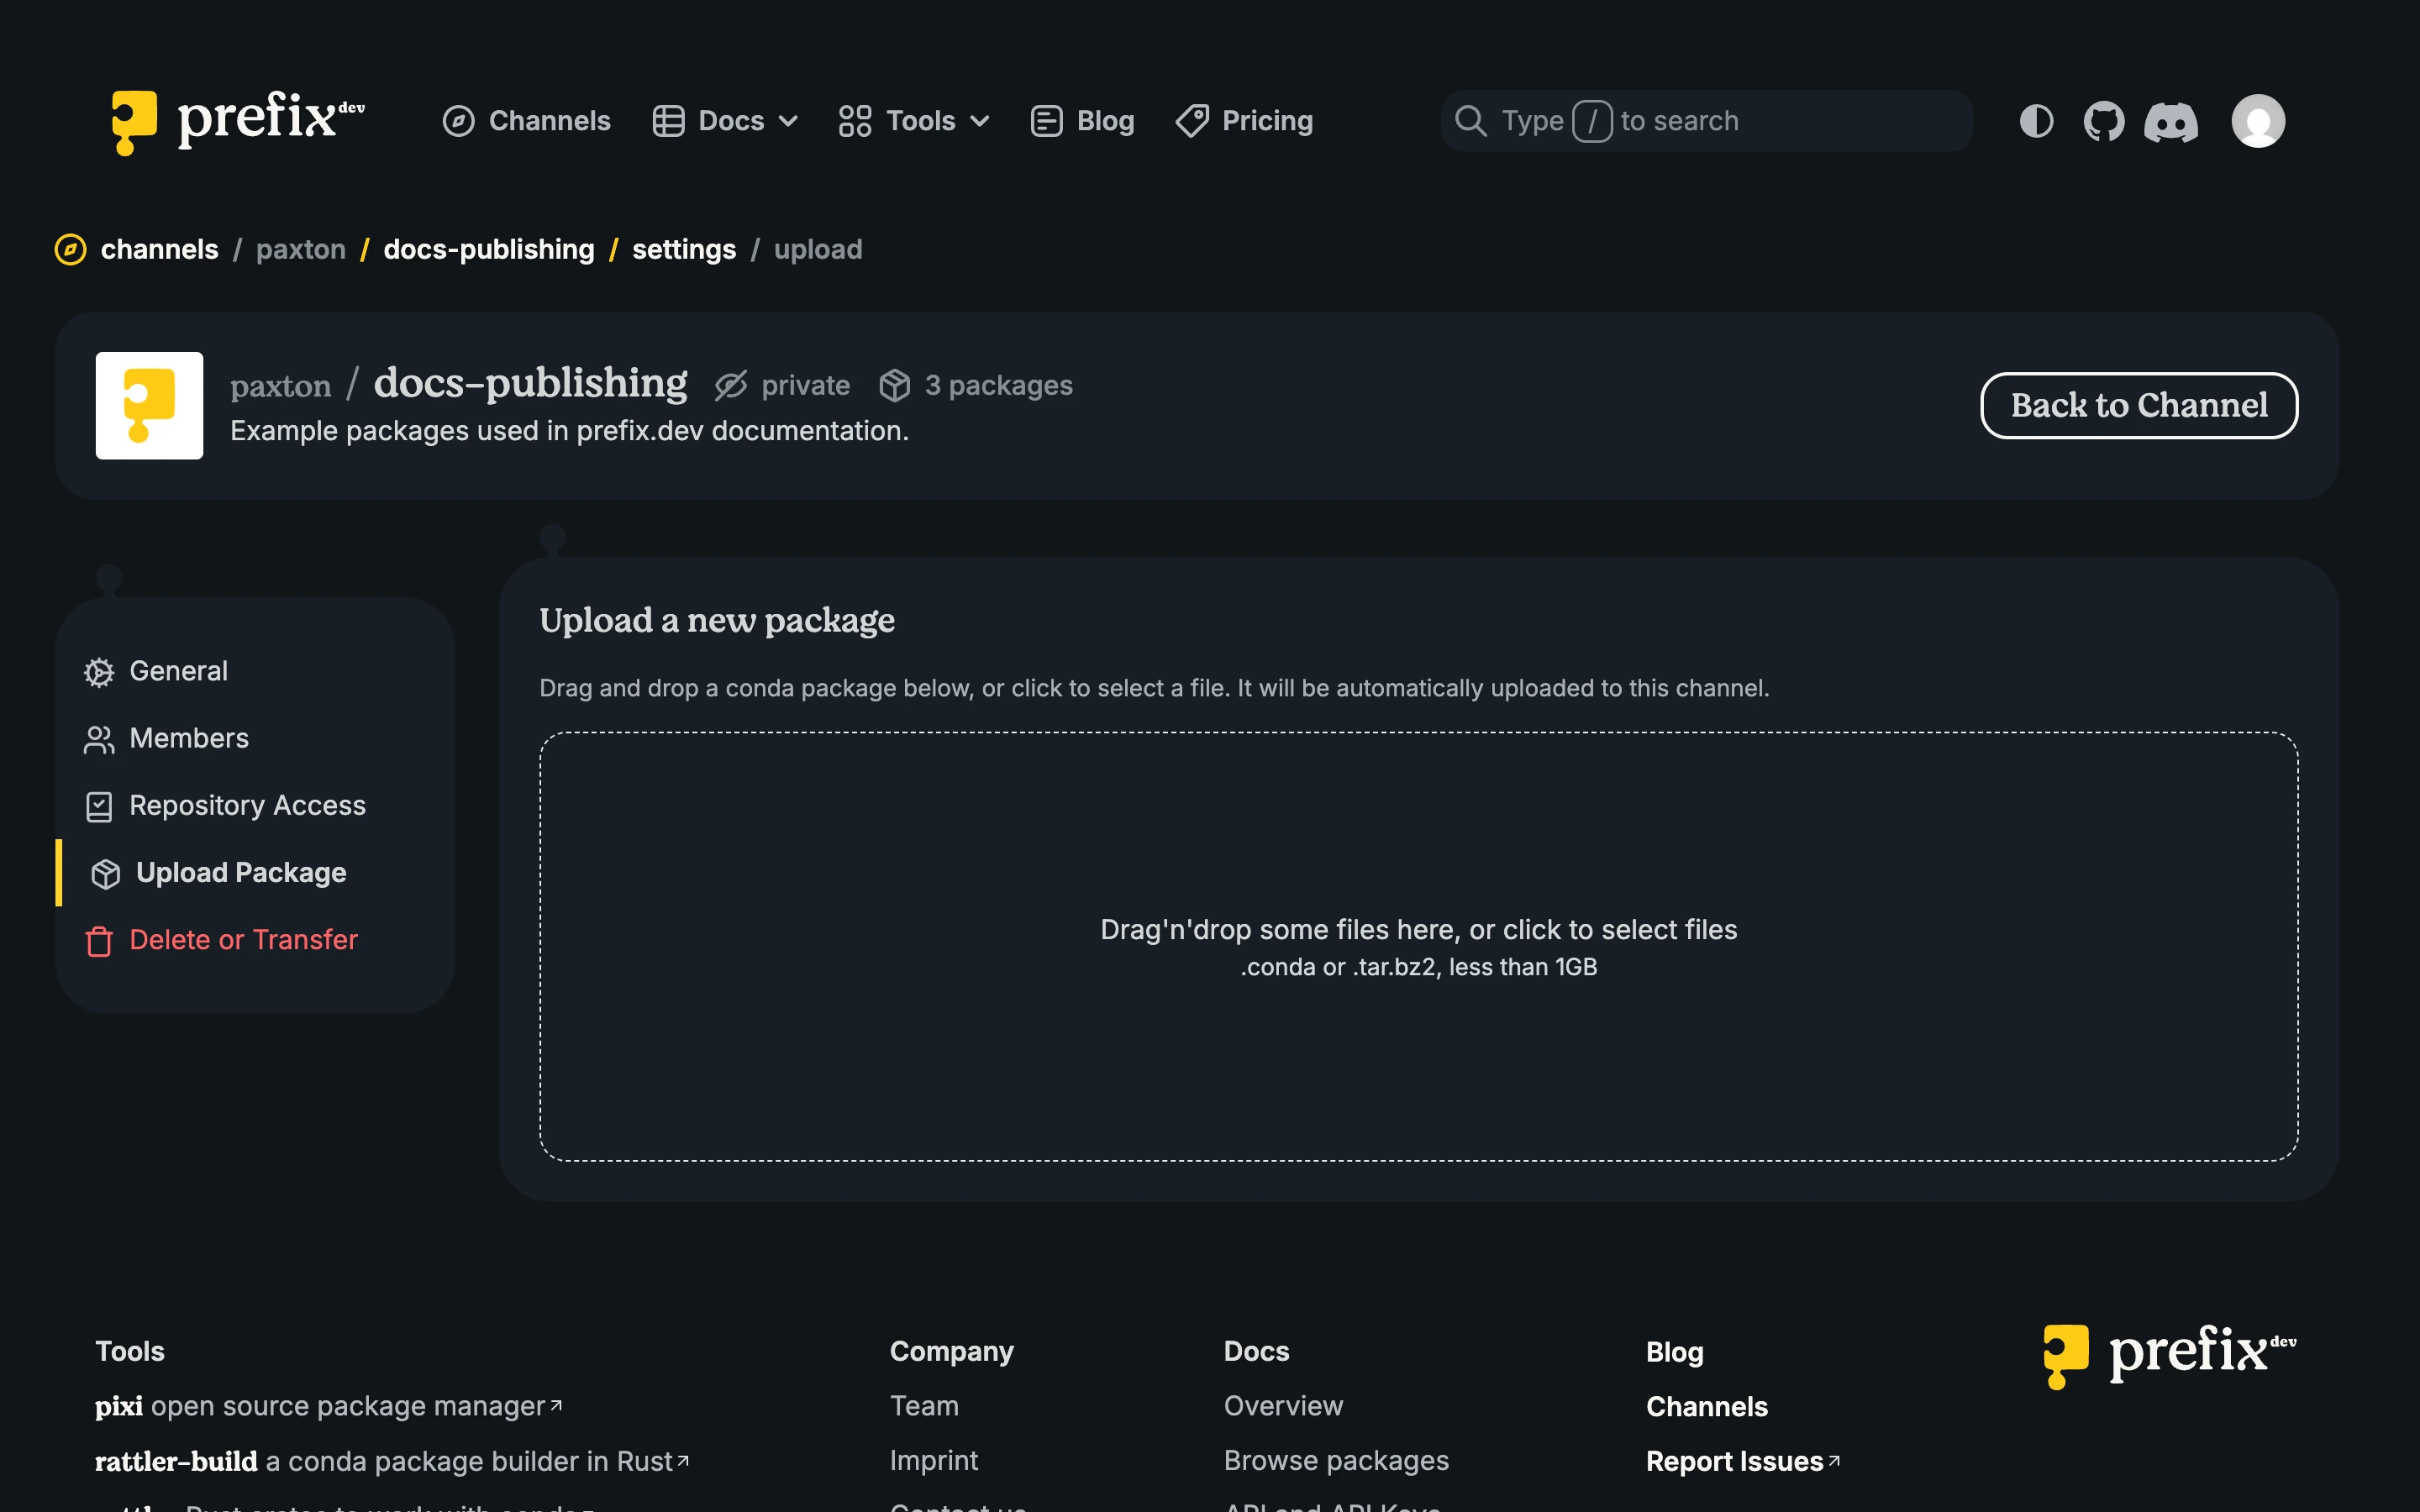Click the compass icon in breadcrumb
This screenshot has width=2420, height=1512.
click(x=70, y=249)
